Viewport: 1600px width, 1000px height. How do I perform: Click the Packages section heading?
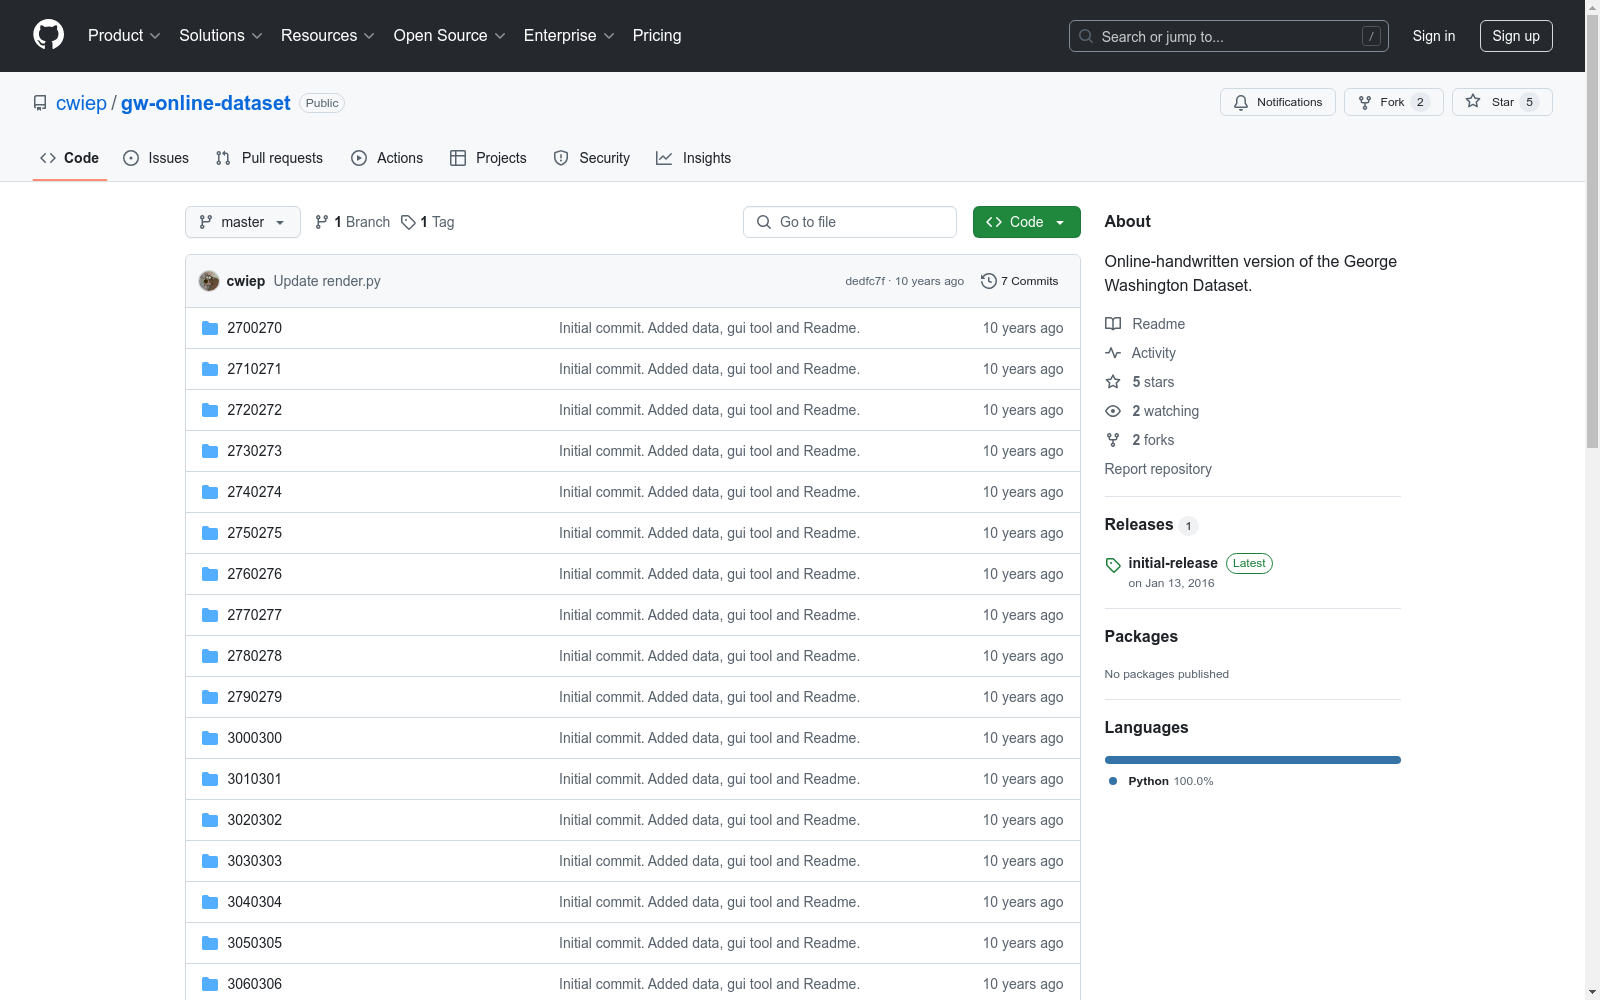point(1141,637)
